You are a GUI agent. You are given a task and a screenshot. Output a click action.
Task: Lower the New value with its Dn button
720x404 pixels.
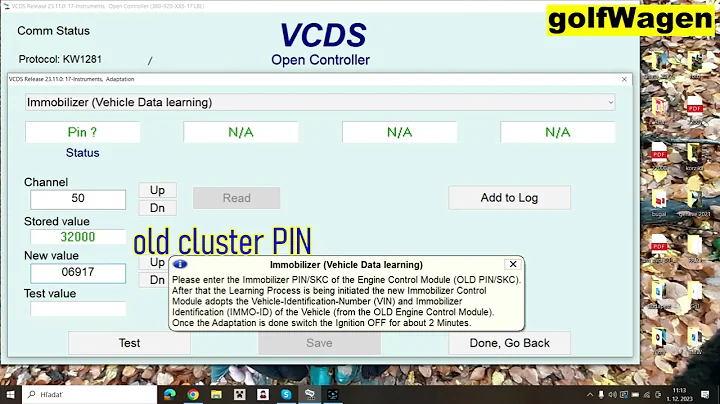coord(156,280)
